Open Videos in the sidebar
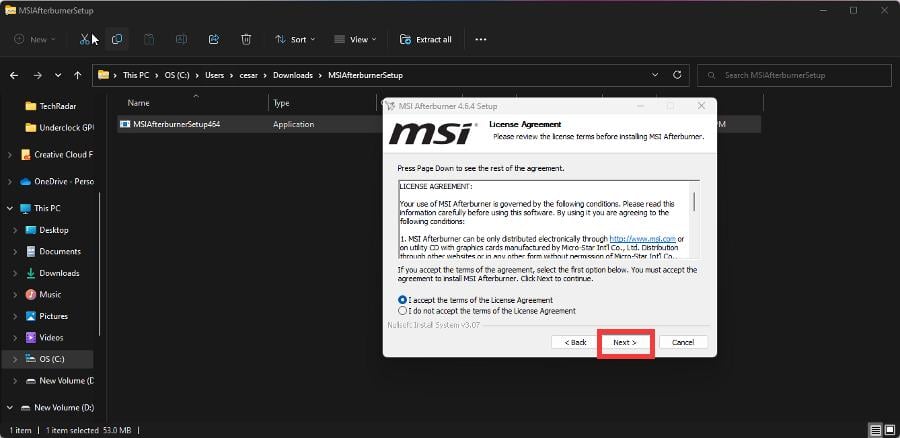This screenshot has width=900, height=438. point(44,338)
